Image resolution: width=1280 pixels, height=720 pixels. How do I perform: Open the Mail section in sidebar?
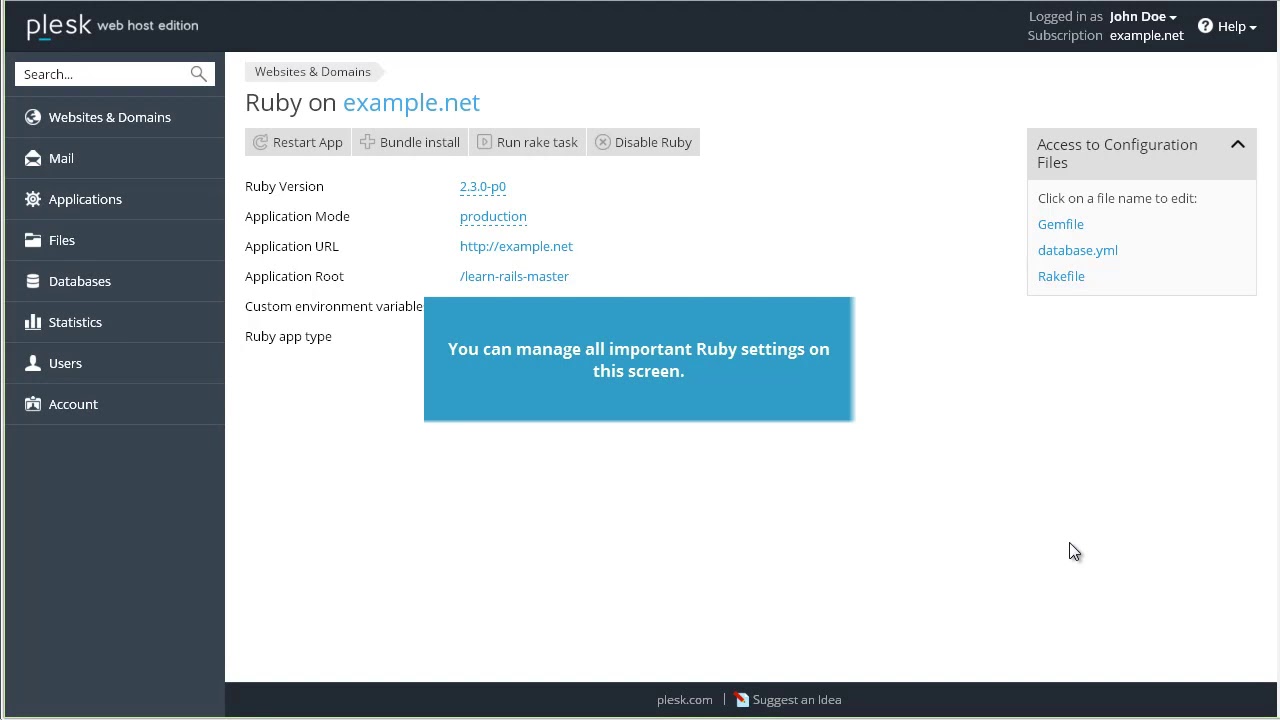coord(115,158)
